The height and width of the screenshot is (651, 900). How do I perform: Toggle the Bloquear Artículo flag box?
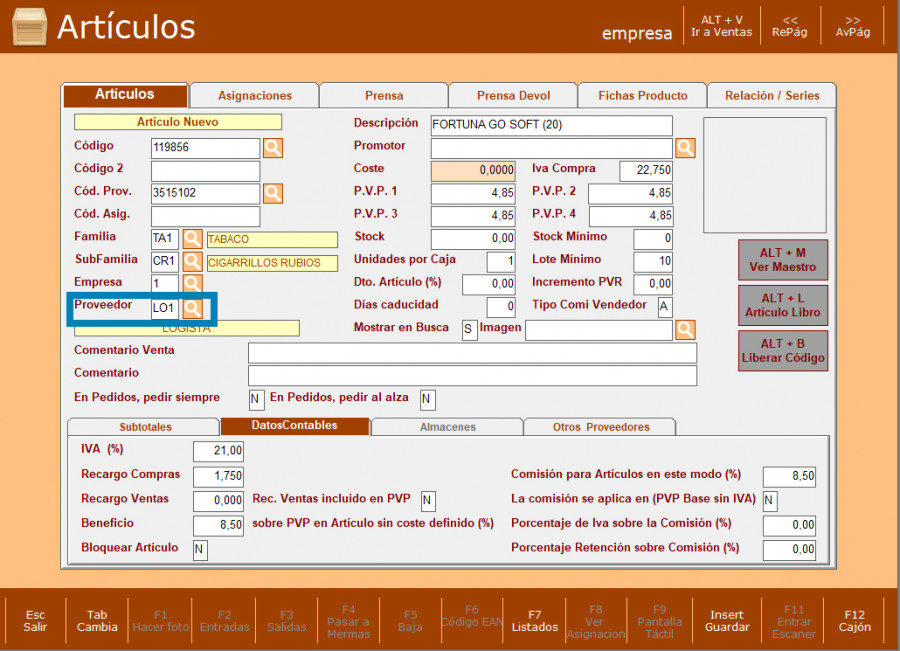[x=200, y=550]
